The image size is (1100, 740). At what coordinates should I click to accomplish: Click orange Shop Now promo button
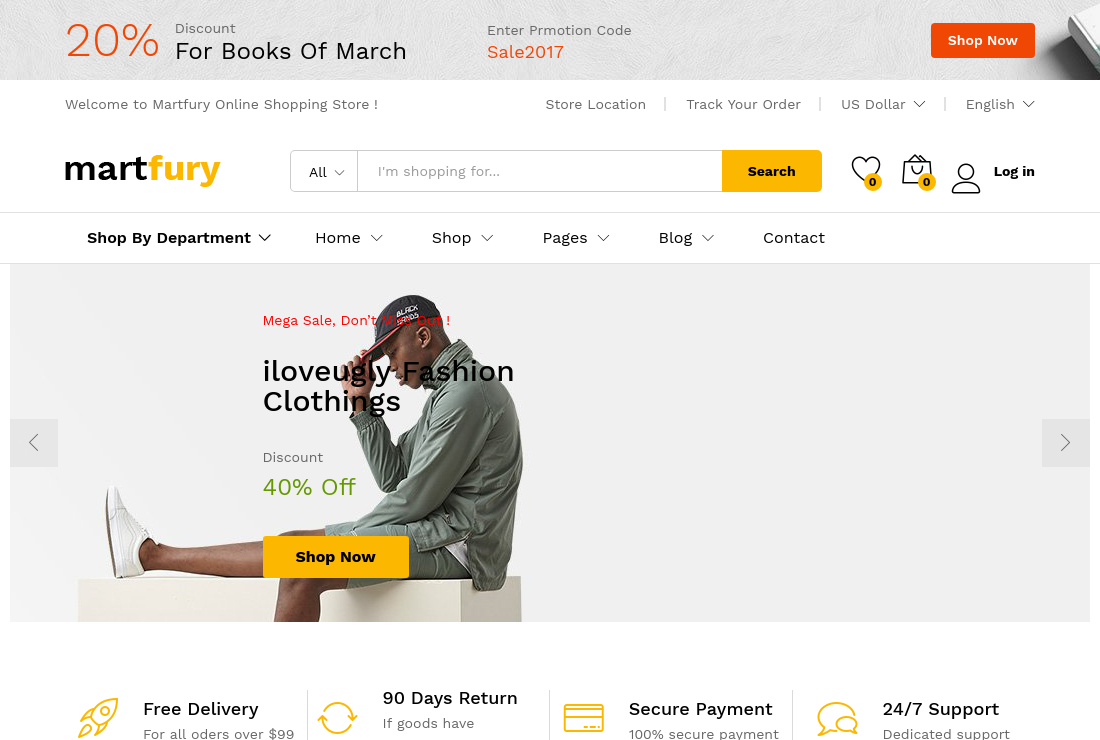click(982, 41)
